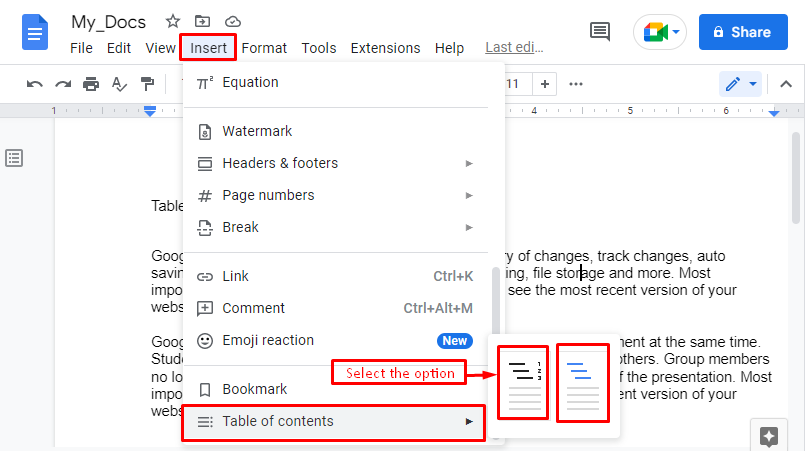Click the Page numbers hash icon
805x451 pixels.
tap(205, 196)
